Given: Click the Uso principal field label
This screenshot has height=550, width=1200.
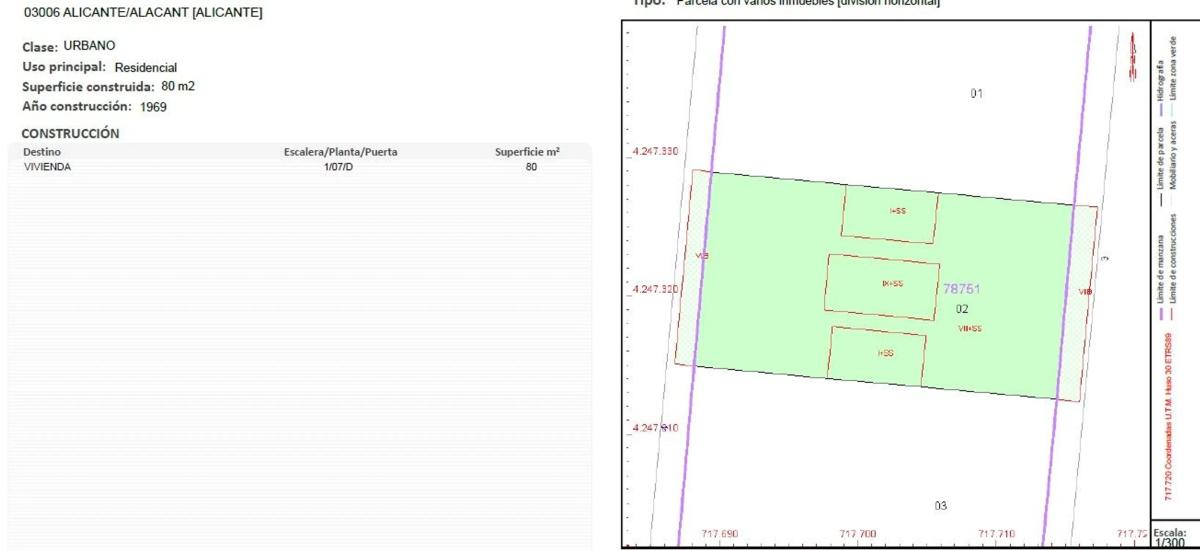Looking at the screenshot, I should point(65,66).
